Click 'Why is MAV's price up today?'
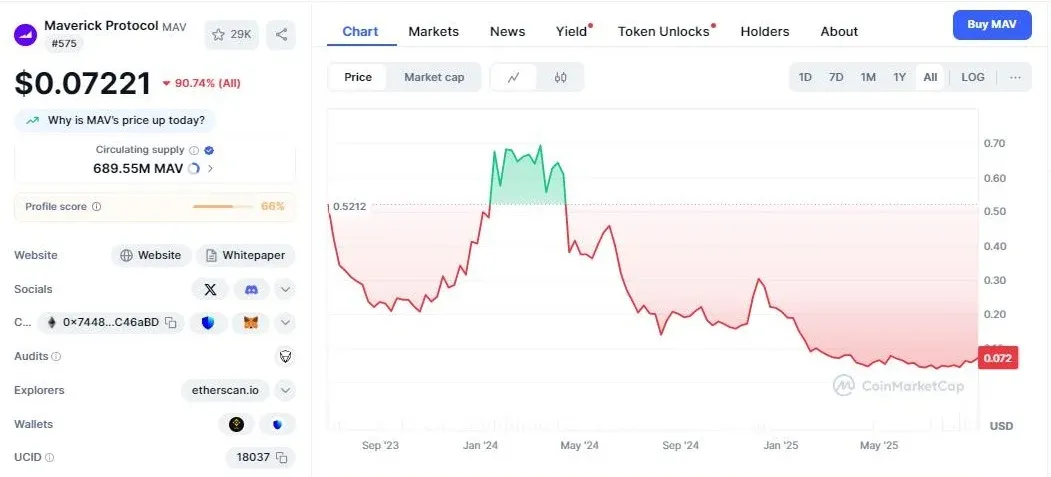Image resolution: width=1051 pixels, height=477 pixels. pyautogui.click(x=115, y=121)
